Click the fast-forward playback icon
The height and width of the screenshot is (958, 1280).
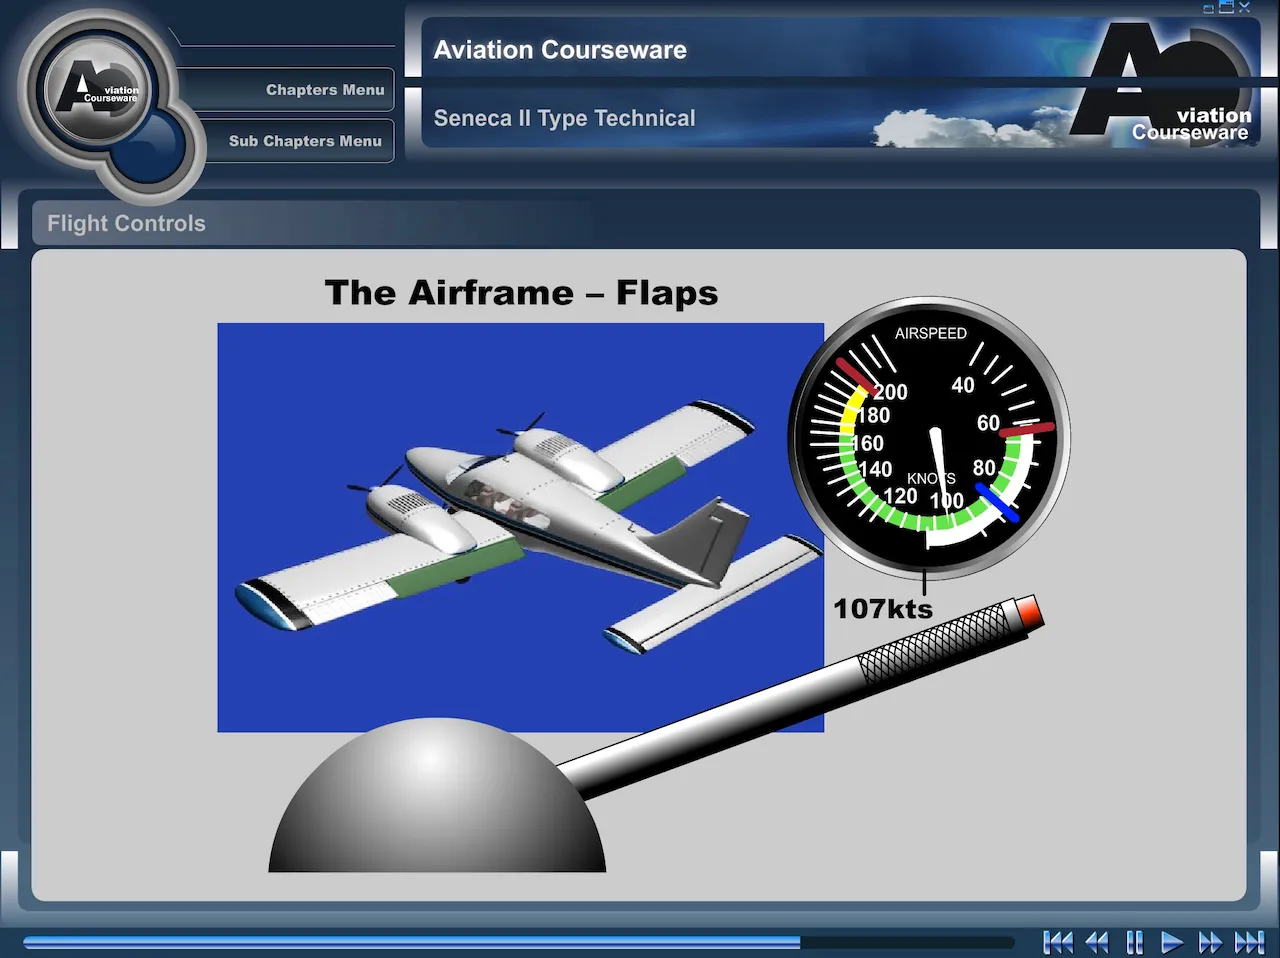pos(1210,941)
